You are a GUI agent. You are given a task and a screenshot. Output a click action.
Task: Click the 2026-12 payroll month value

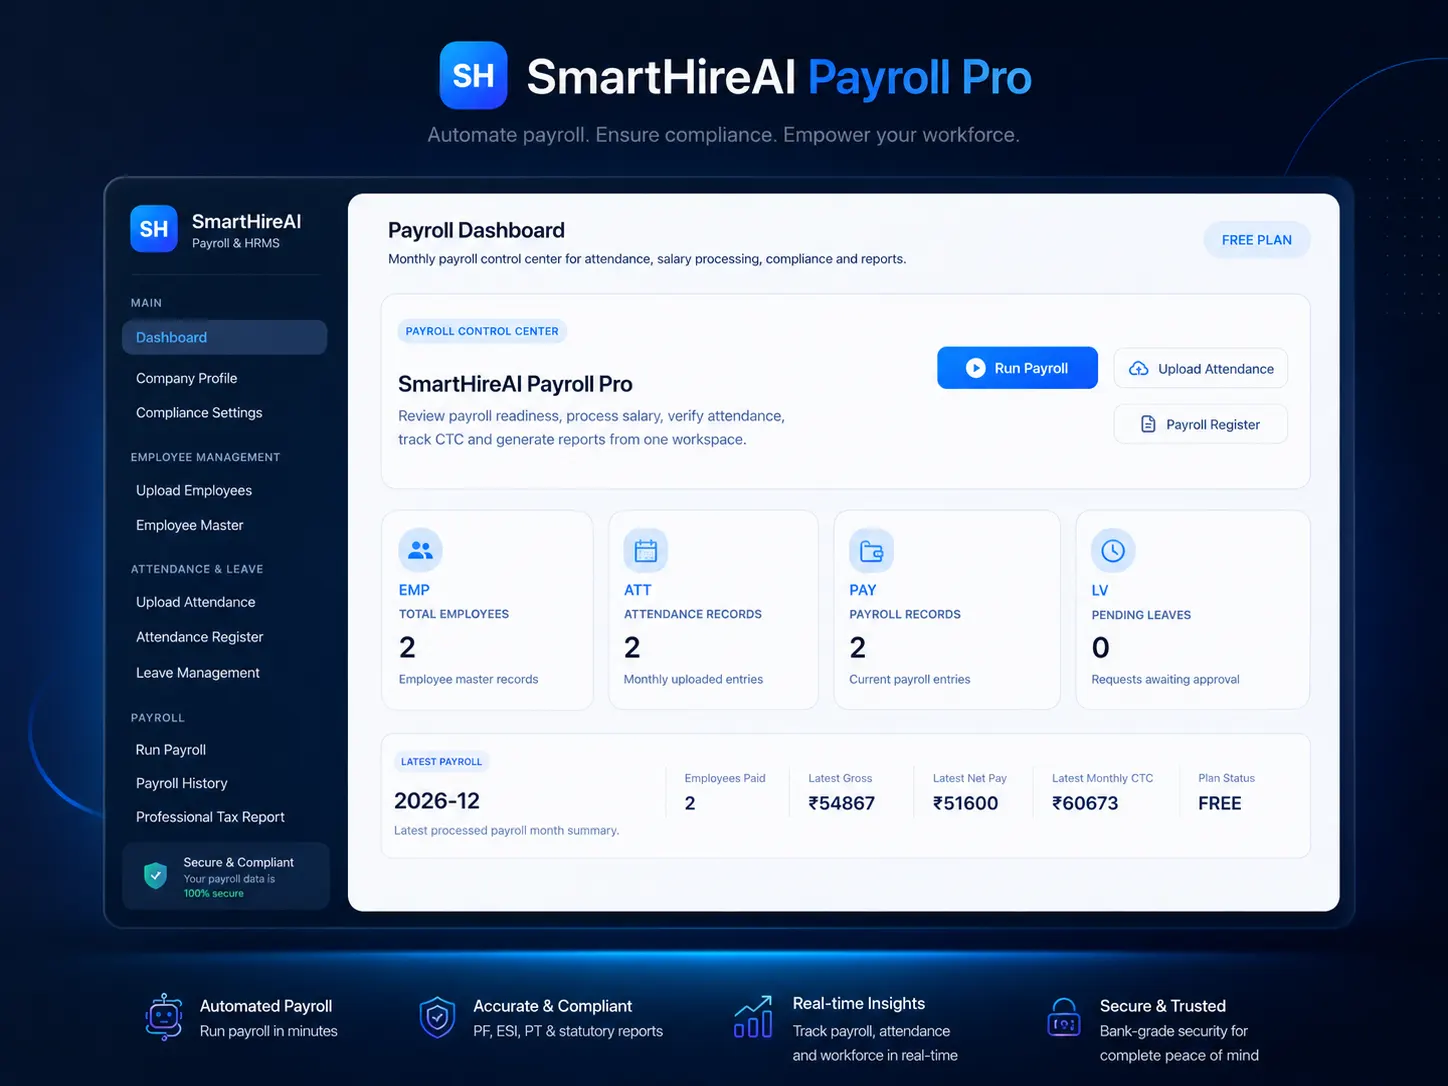(437, 801)
